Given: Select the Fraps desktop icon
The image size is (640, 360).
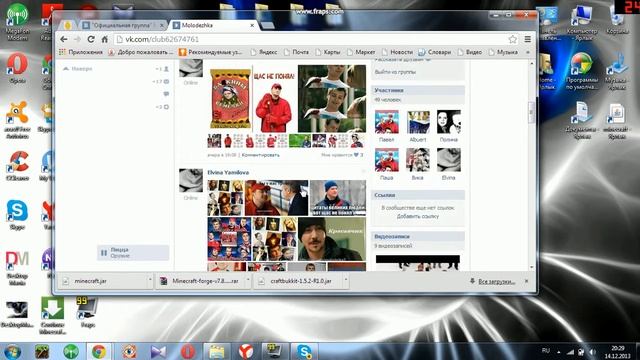Looking at the screenshot, I should 87,313.
